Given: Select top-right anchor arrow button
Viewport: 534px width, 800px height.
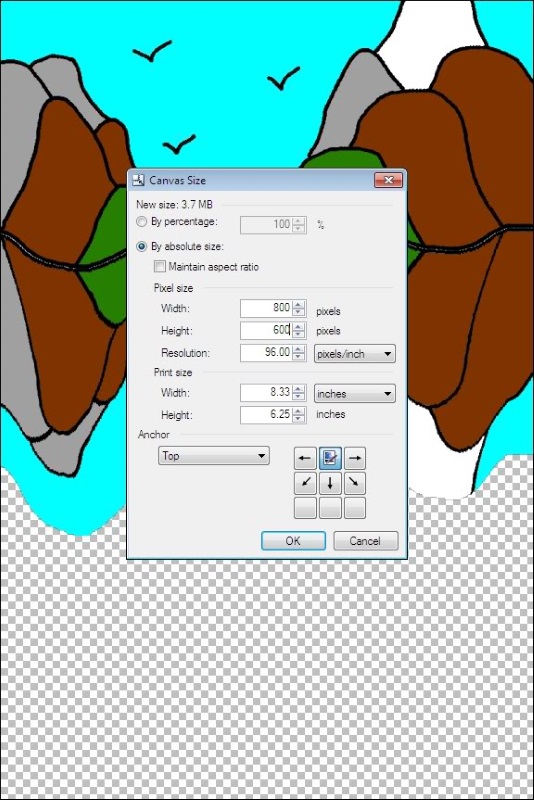Looking at the screenshot, I should (x=354, y=458).
